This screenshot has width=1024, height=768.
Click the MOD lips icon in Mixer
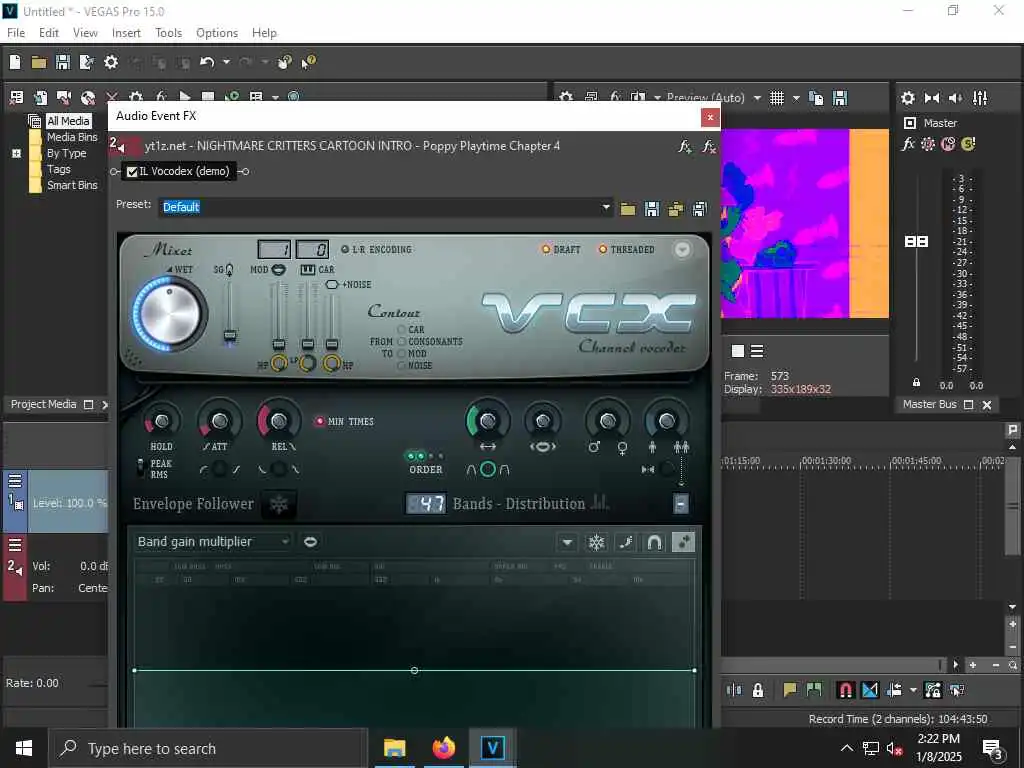278,269
